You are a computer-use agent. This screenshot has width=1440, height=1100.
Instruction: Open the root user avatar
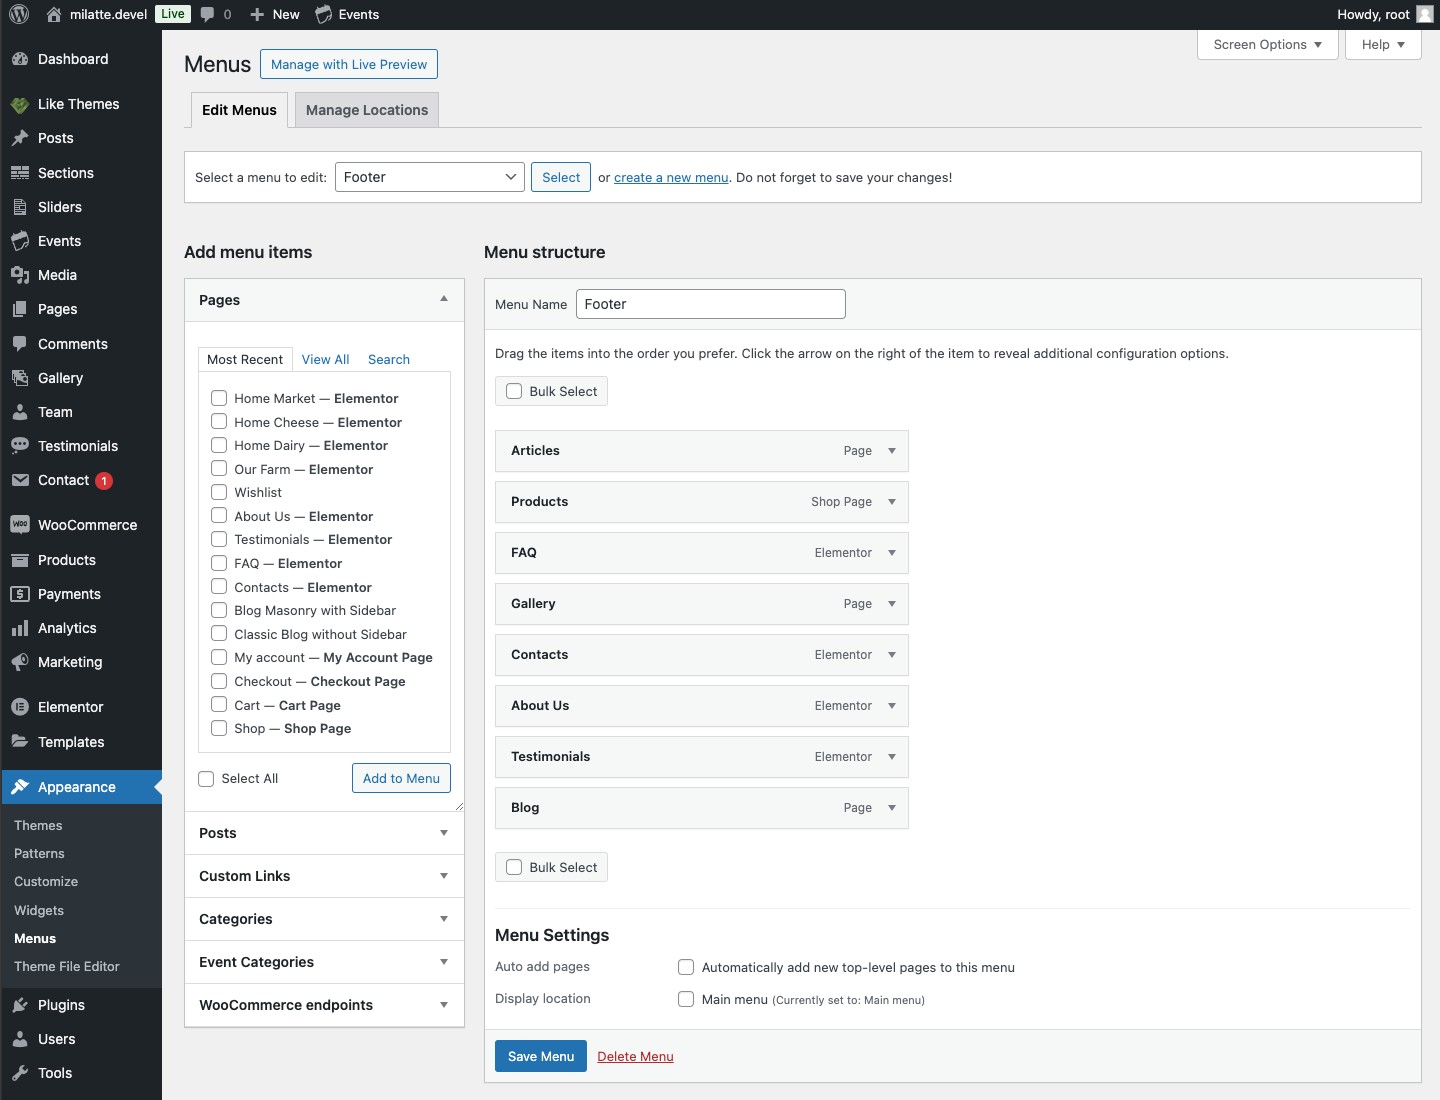tap(1425, 14)
